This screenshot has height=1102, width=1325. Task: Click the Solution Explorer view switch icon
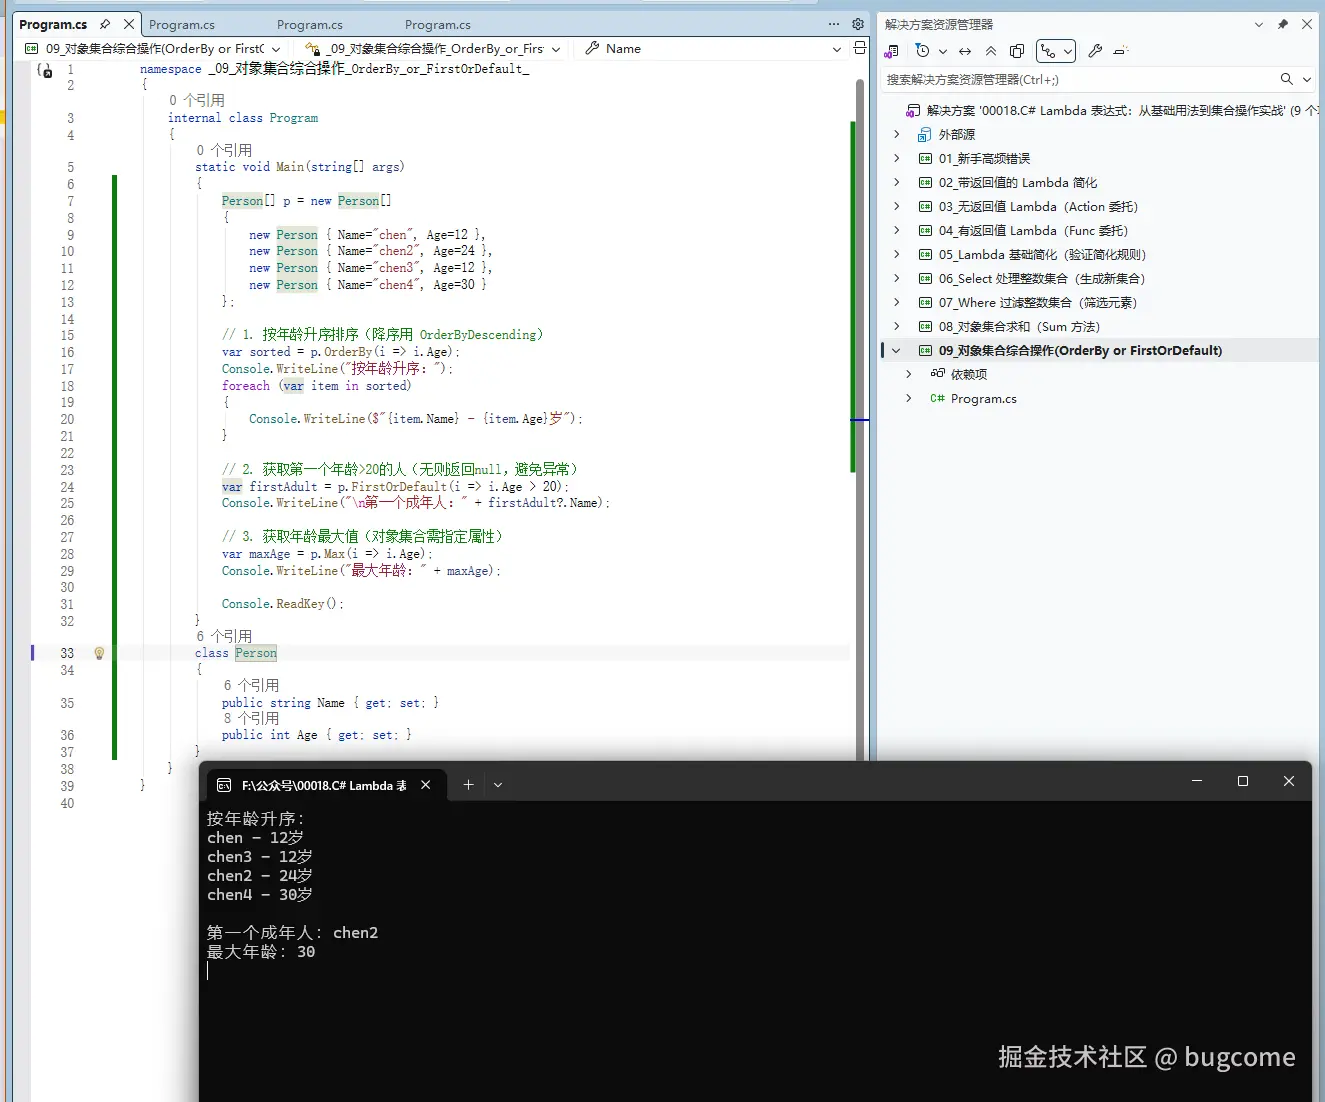click(891, 51)
